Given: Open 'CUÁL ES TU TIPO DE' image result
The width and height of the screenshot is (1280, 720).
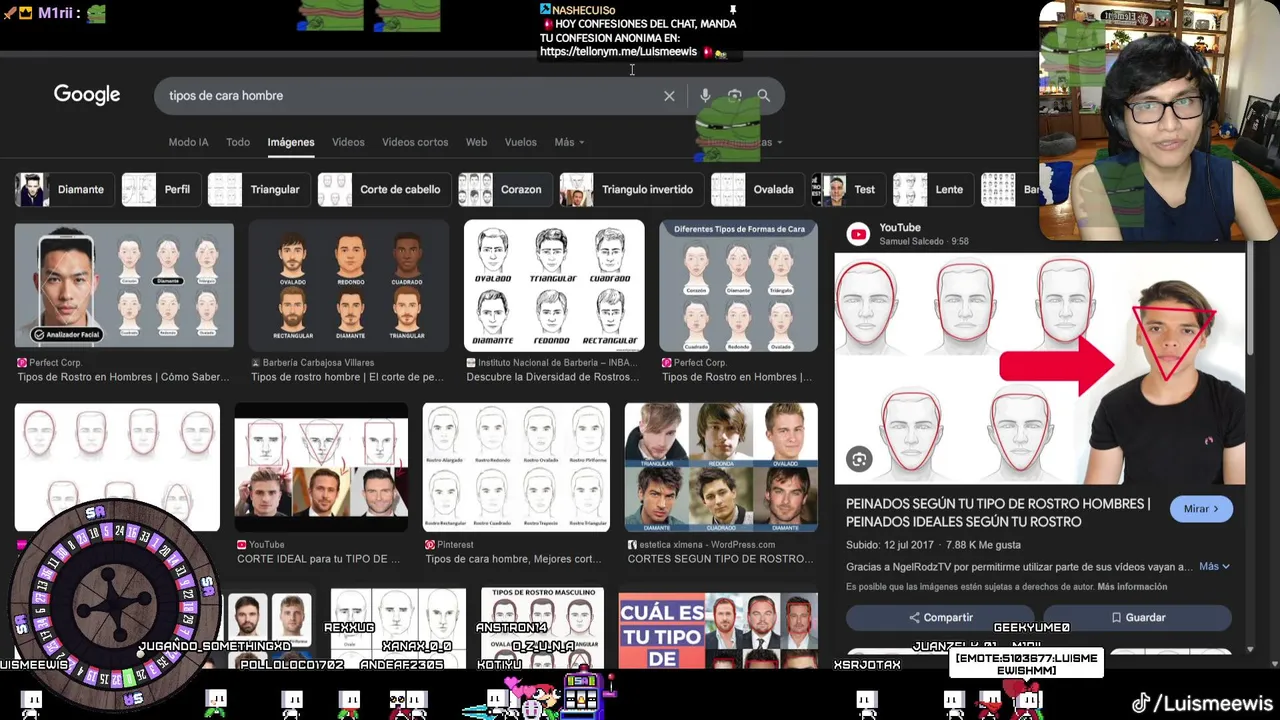Looking at the screenshot, I should click(718, 630).
